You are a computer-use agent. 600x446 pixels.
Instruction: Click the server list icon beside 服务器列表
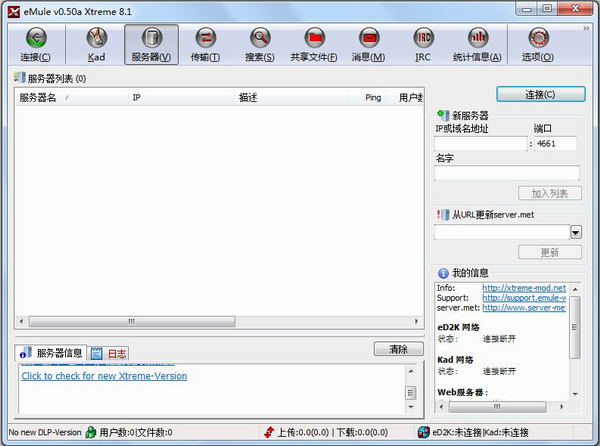20,78
